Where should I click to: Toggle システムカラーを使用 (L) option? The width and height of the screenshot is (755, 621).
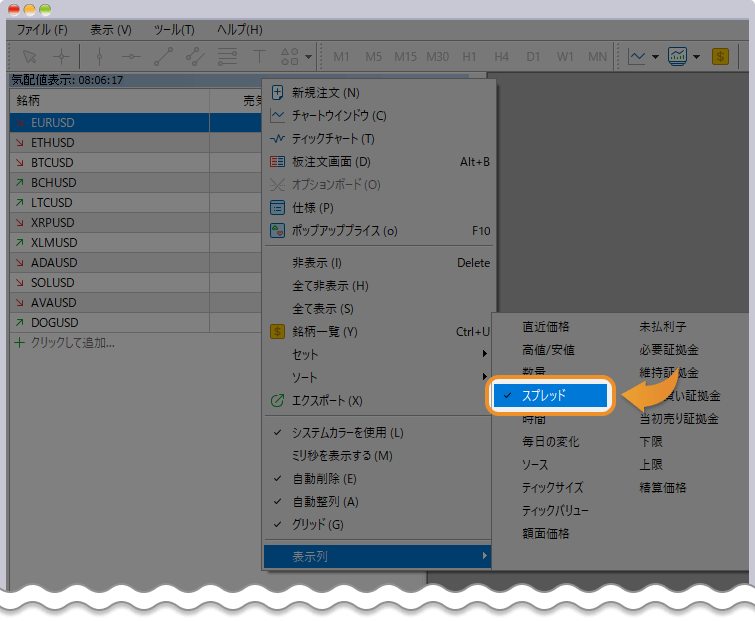pos(378,433)
